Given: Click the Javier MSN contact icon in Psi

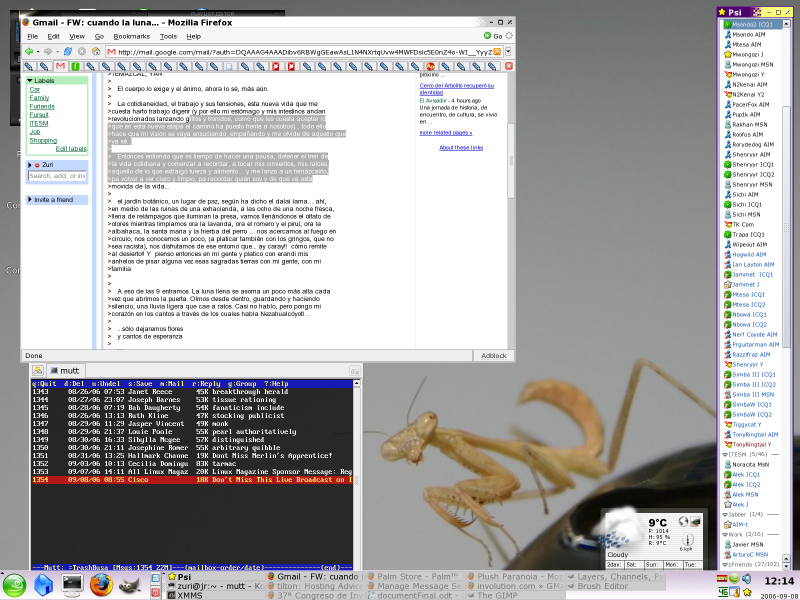Looking at the screenshot, I should pos(728,544).
